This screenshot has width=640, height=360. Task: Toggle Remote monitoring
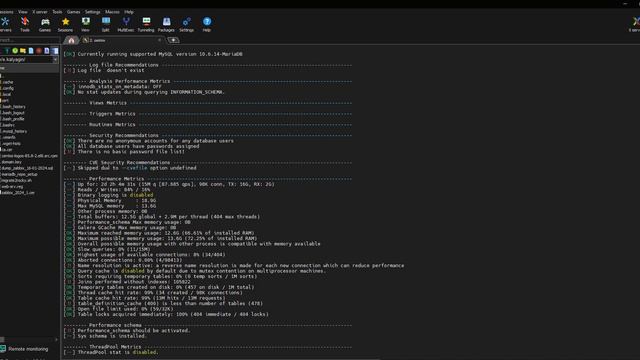click(28, 349)
